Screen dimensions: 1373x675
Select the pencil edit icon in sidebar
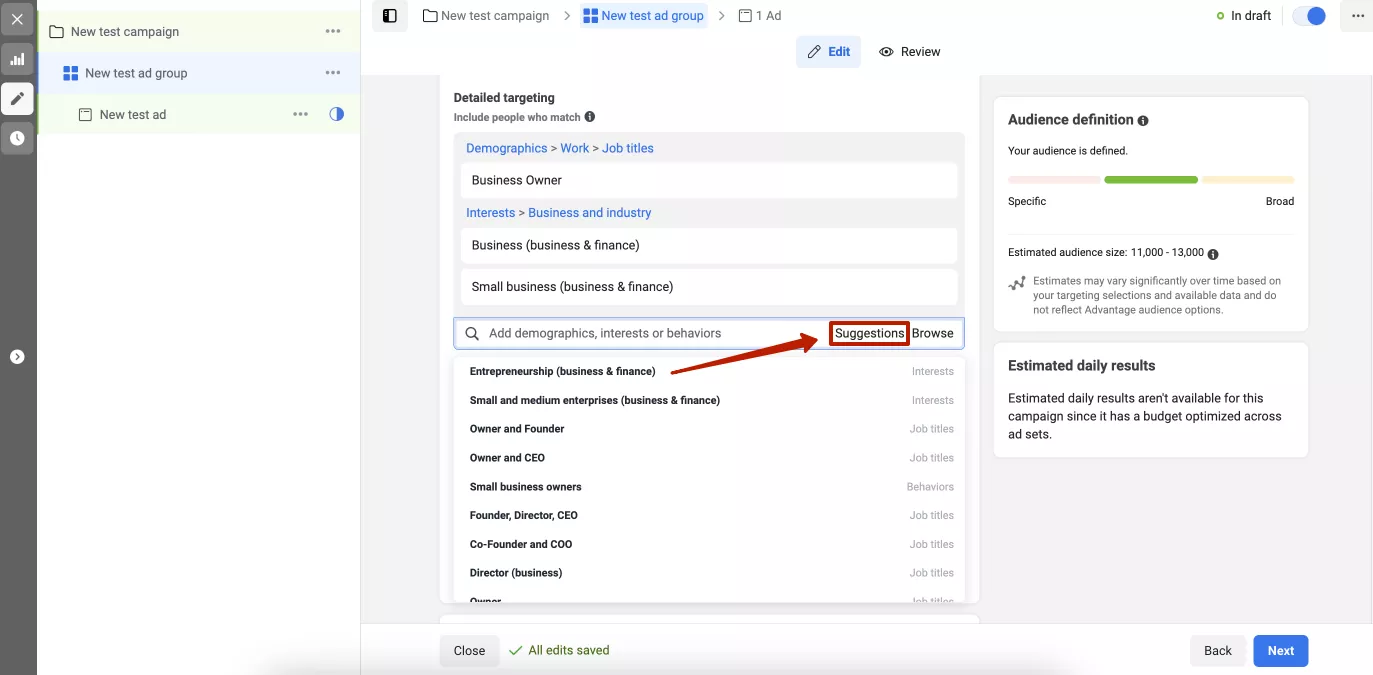coord(17,99)
